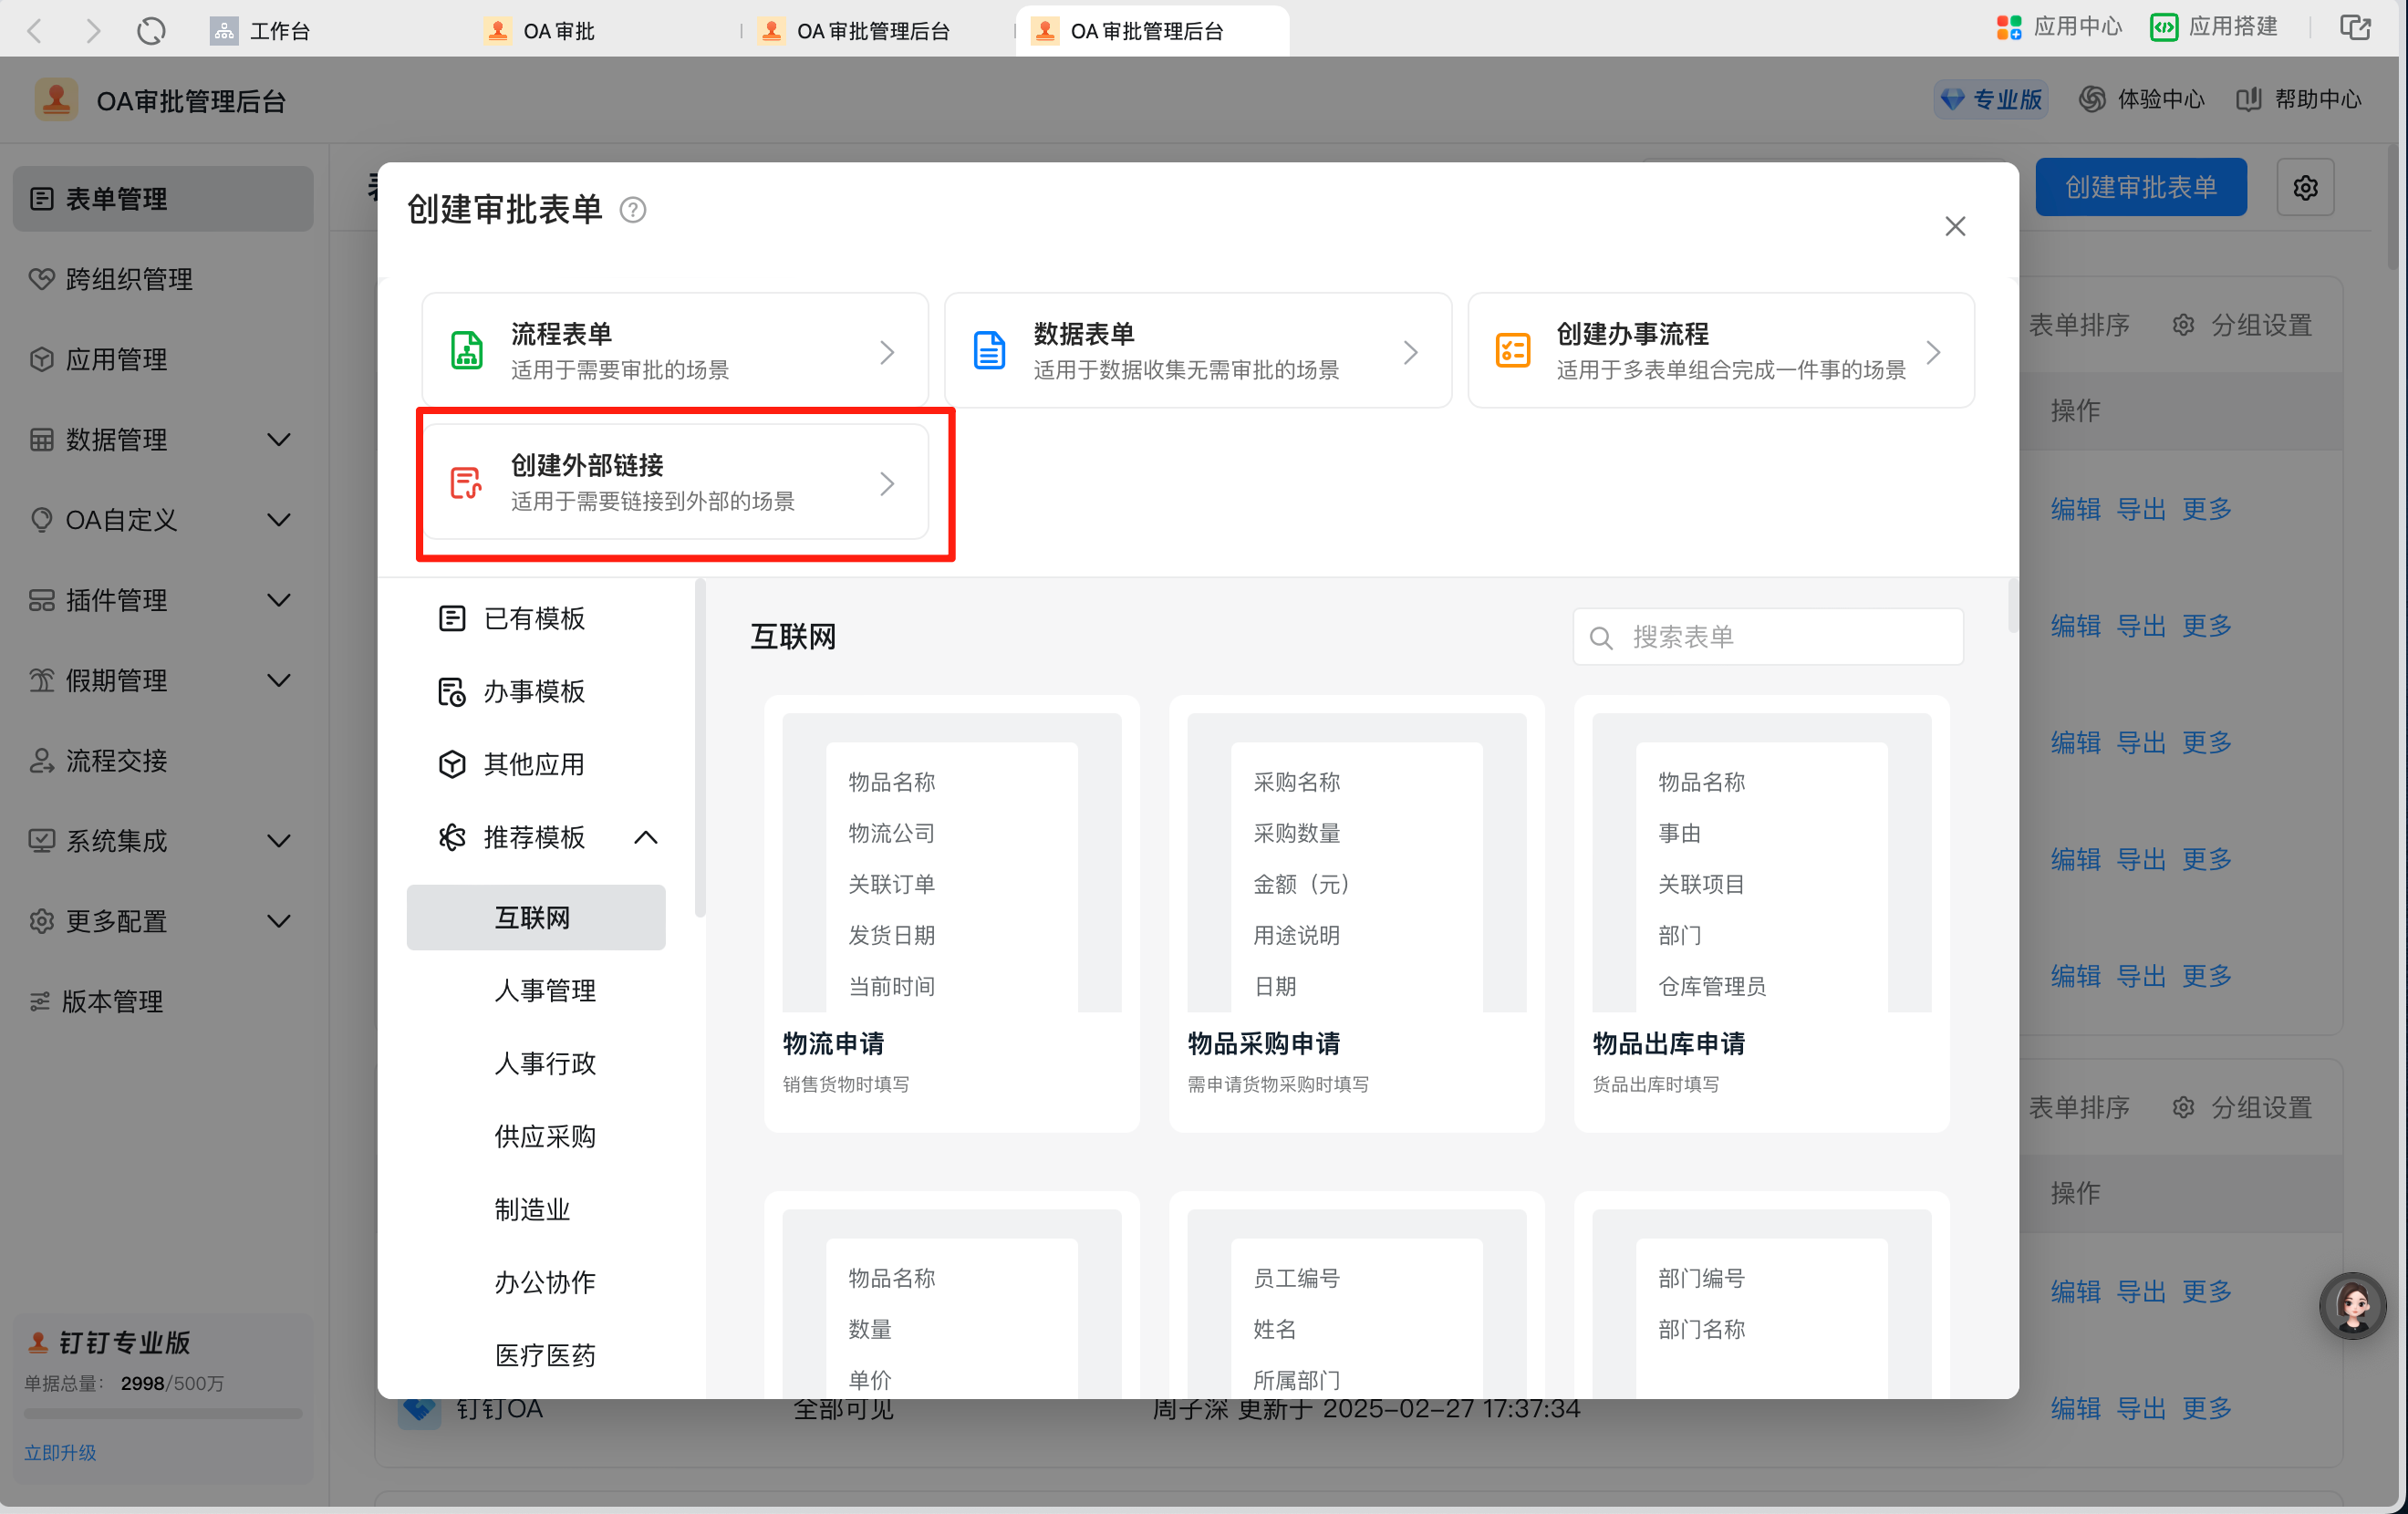Select the 互联网 template category

pos(536,917)
